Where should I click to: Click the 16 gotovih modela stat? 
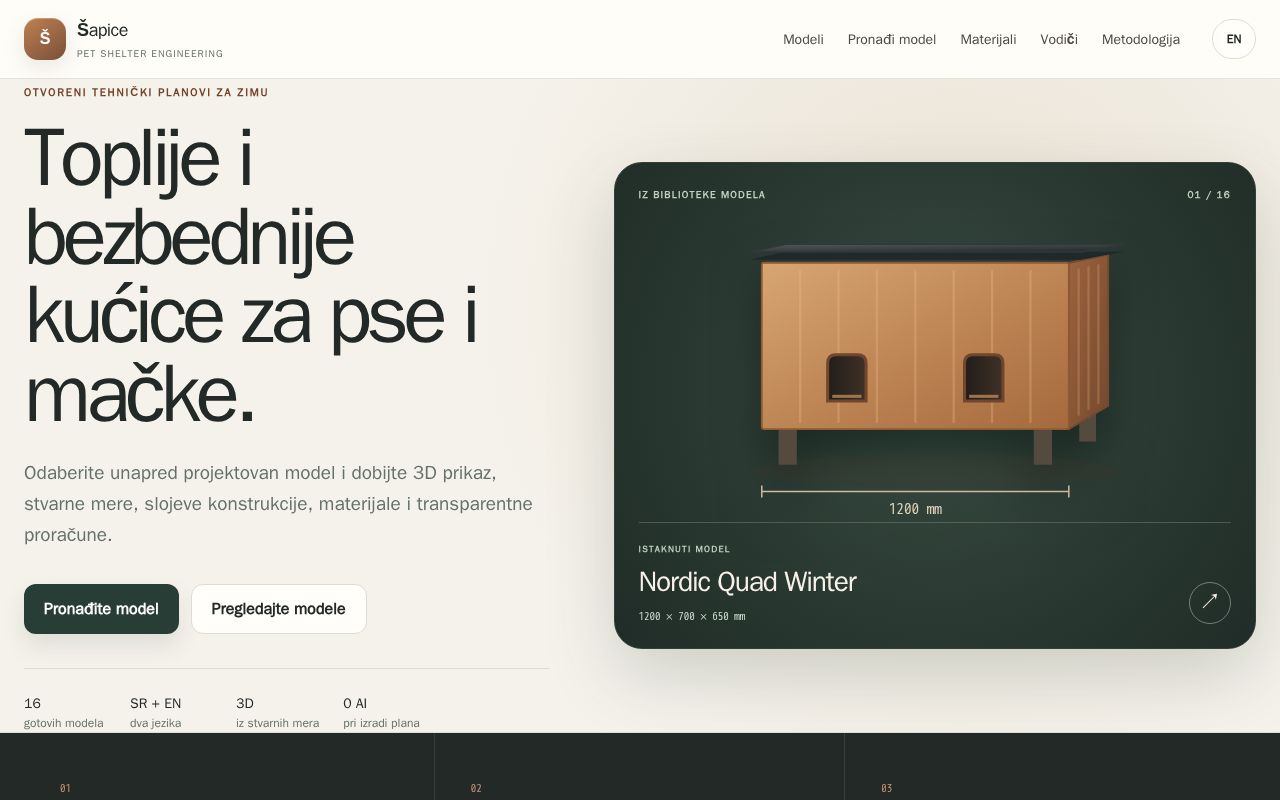(64, 712)
